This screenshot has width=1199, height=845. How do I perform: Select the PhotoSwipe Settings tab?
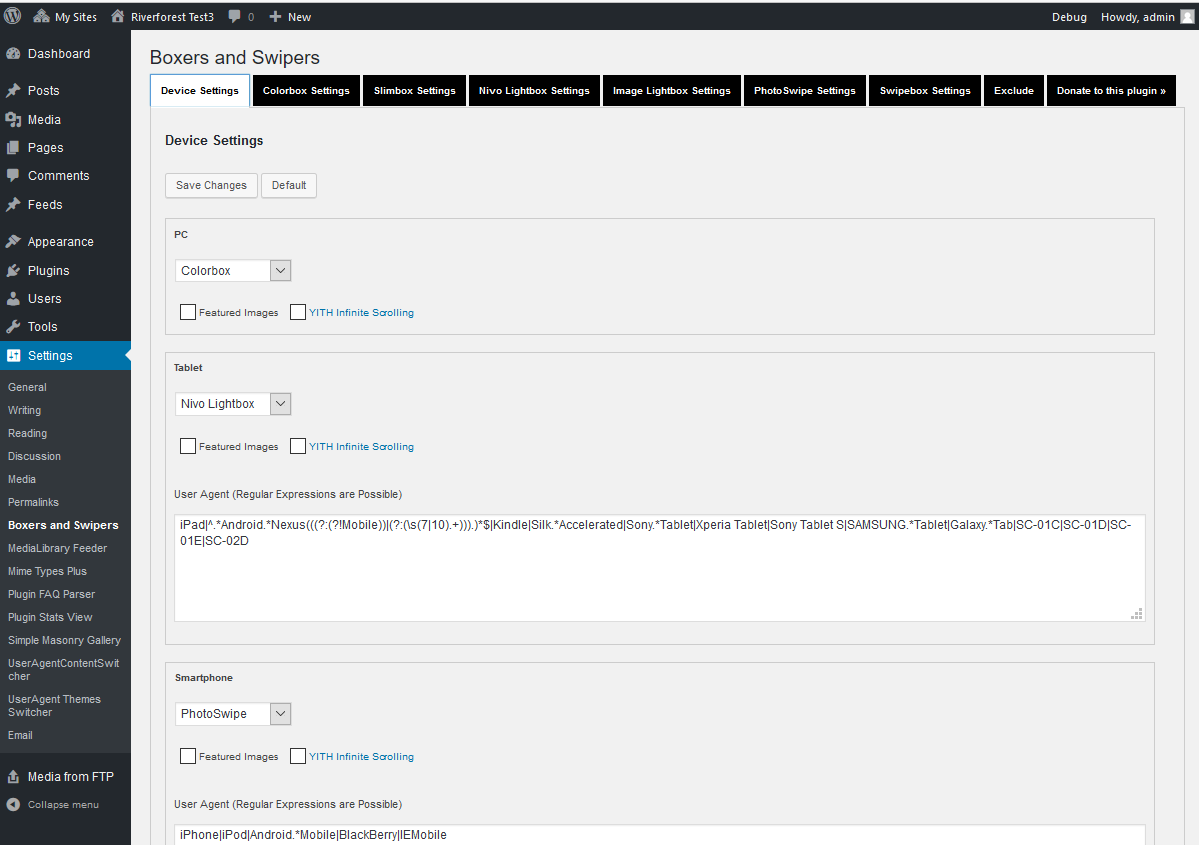(x=804, y=90)
